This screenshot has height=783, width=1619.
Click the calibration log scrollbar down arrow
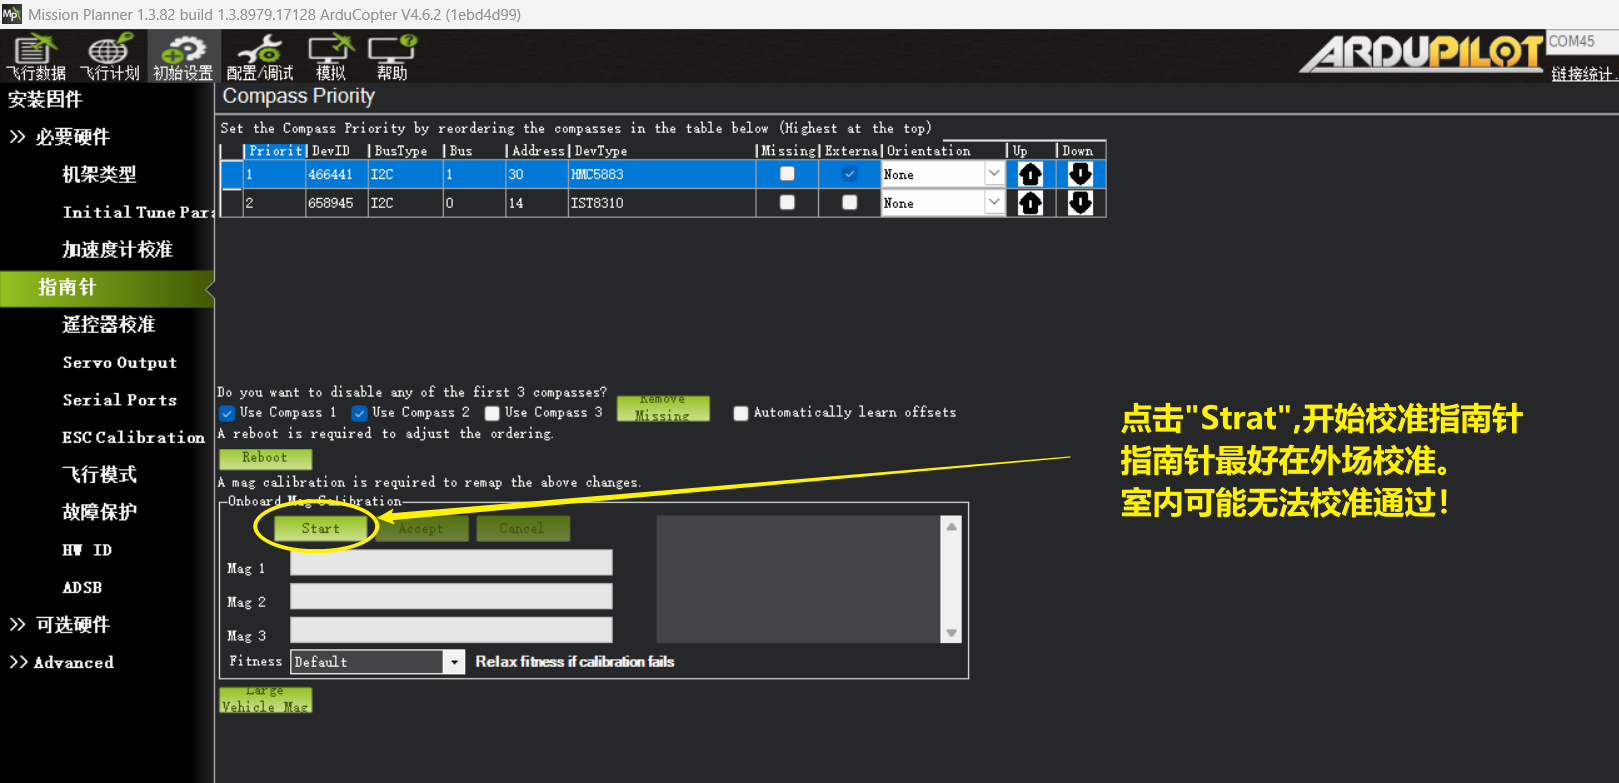coord(951,633)
